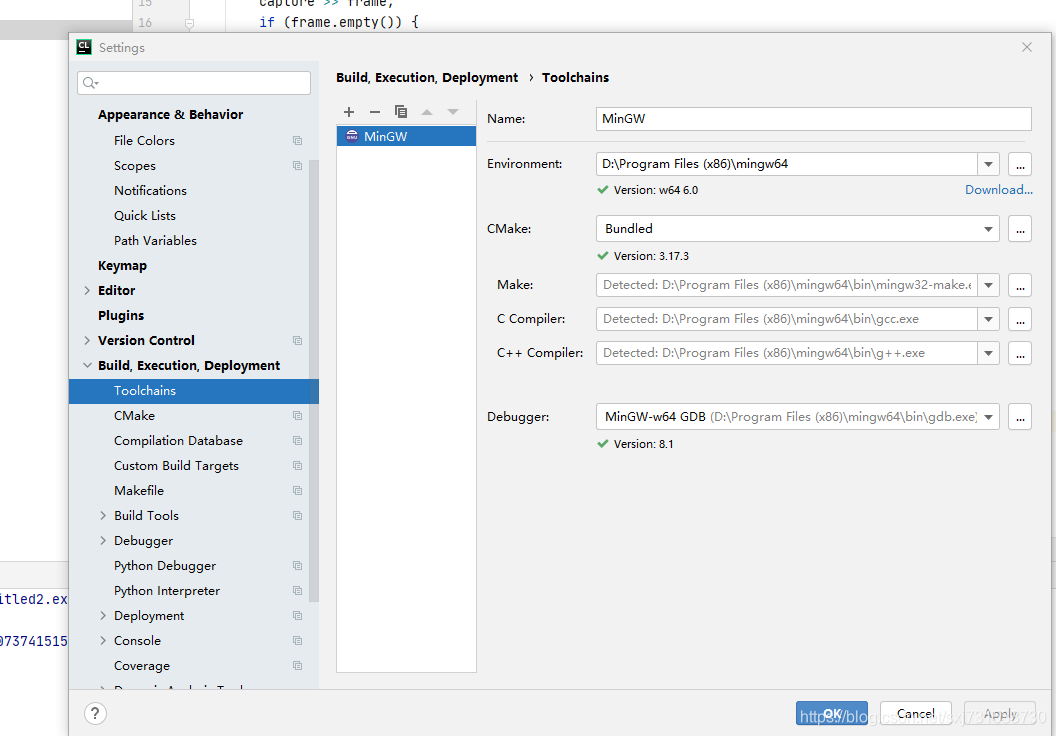Open the Debugger dropdown arrow
This screenshot has height=736, width=1056.
click(x=988, y=417)
